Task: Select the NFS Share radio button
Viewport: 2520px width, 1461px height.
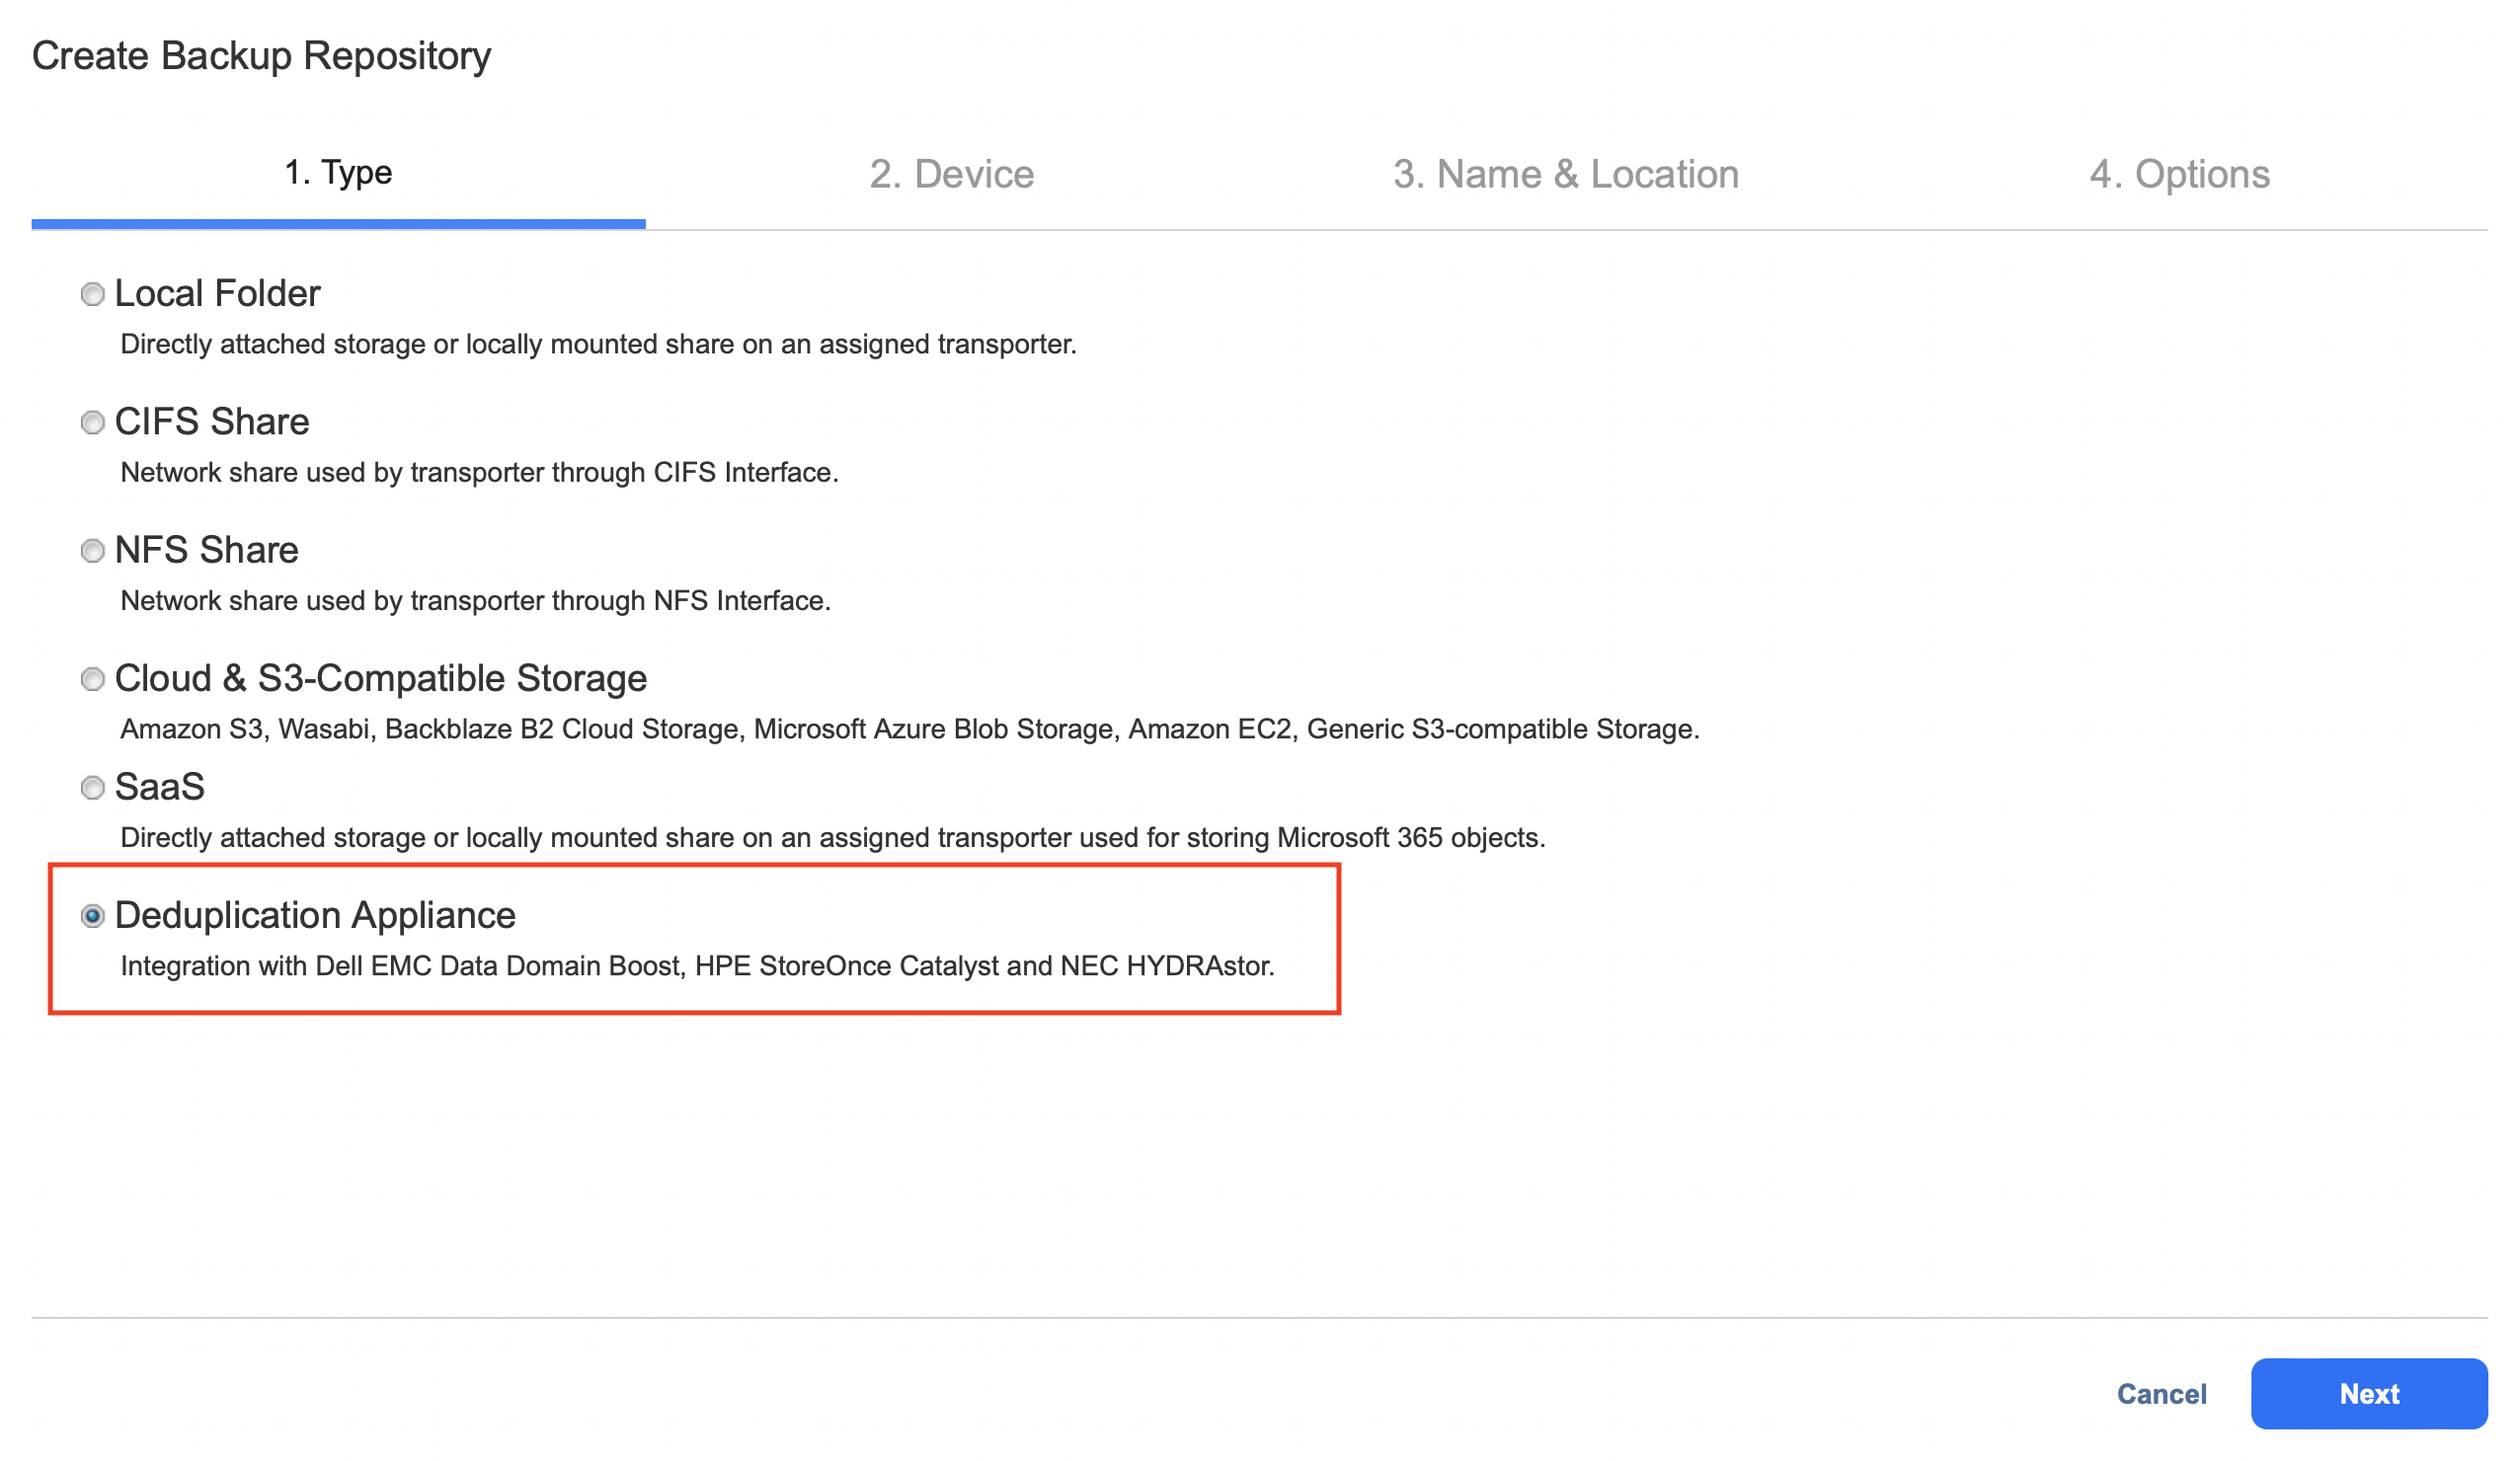Action: click(93, 551)
